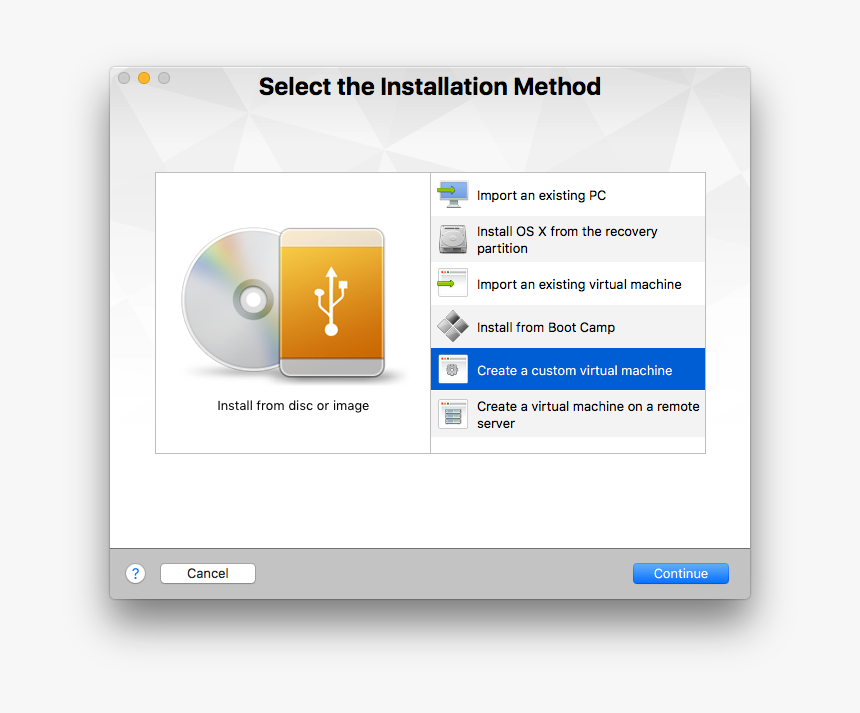Choose 'Install OS X from the recovery partition'
The width and height of the screenshot is (860, 713).
pos(567,240)
